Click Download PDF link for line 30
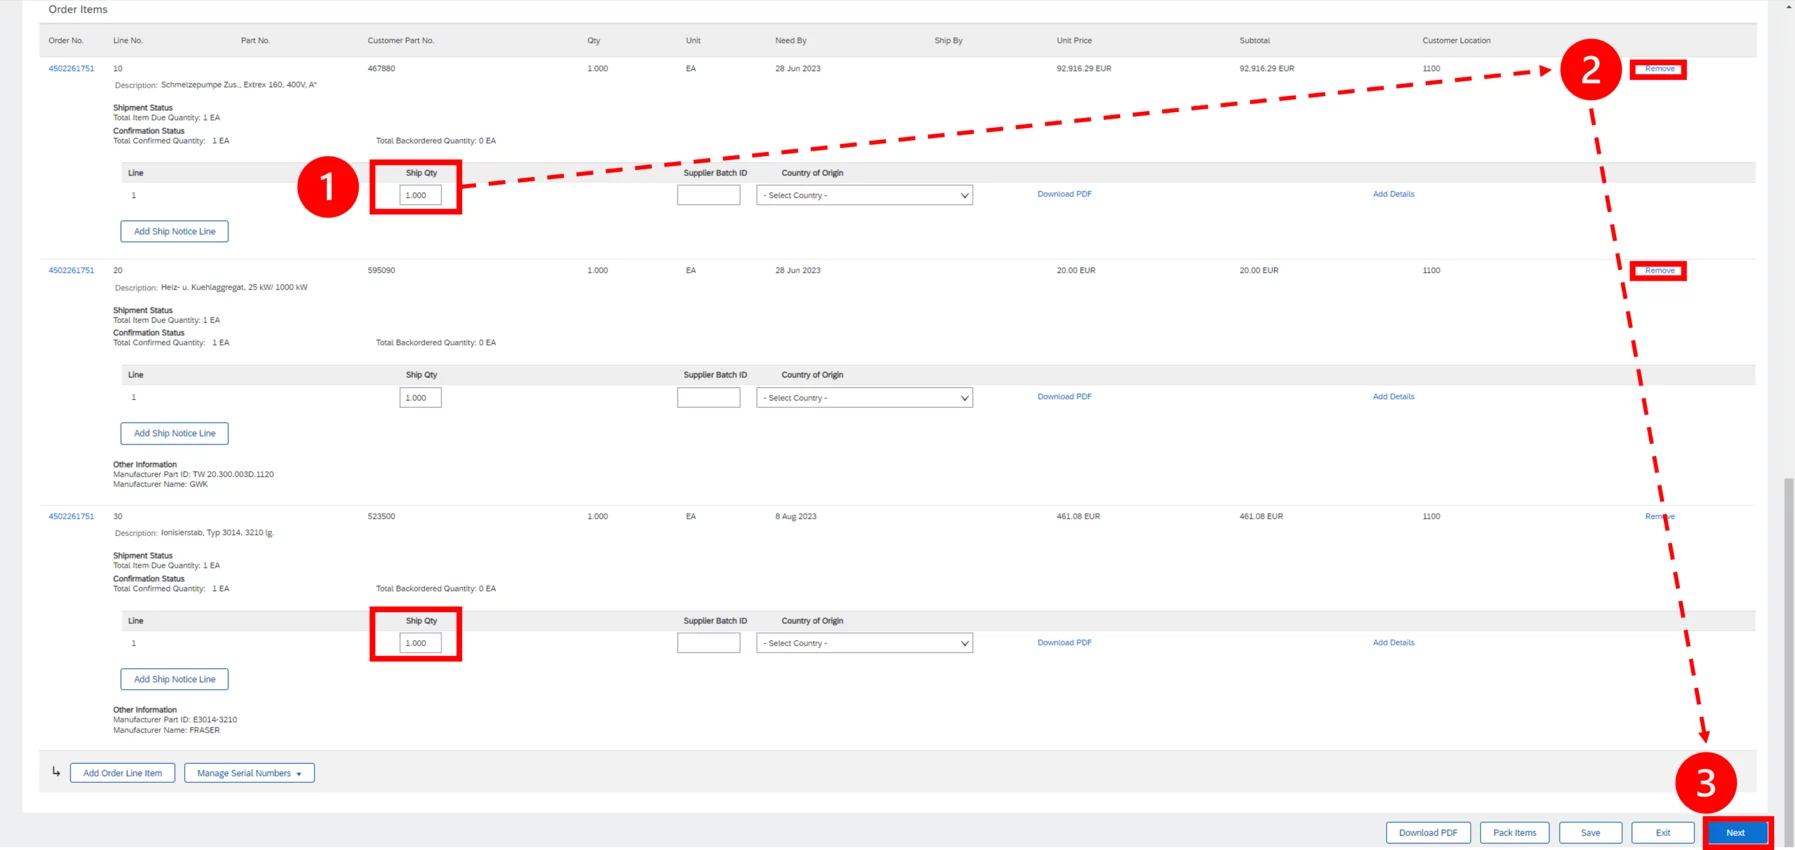The image size is (1795, 850). pyautogui.click(x=1064, y=643)
